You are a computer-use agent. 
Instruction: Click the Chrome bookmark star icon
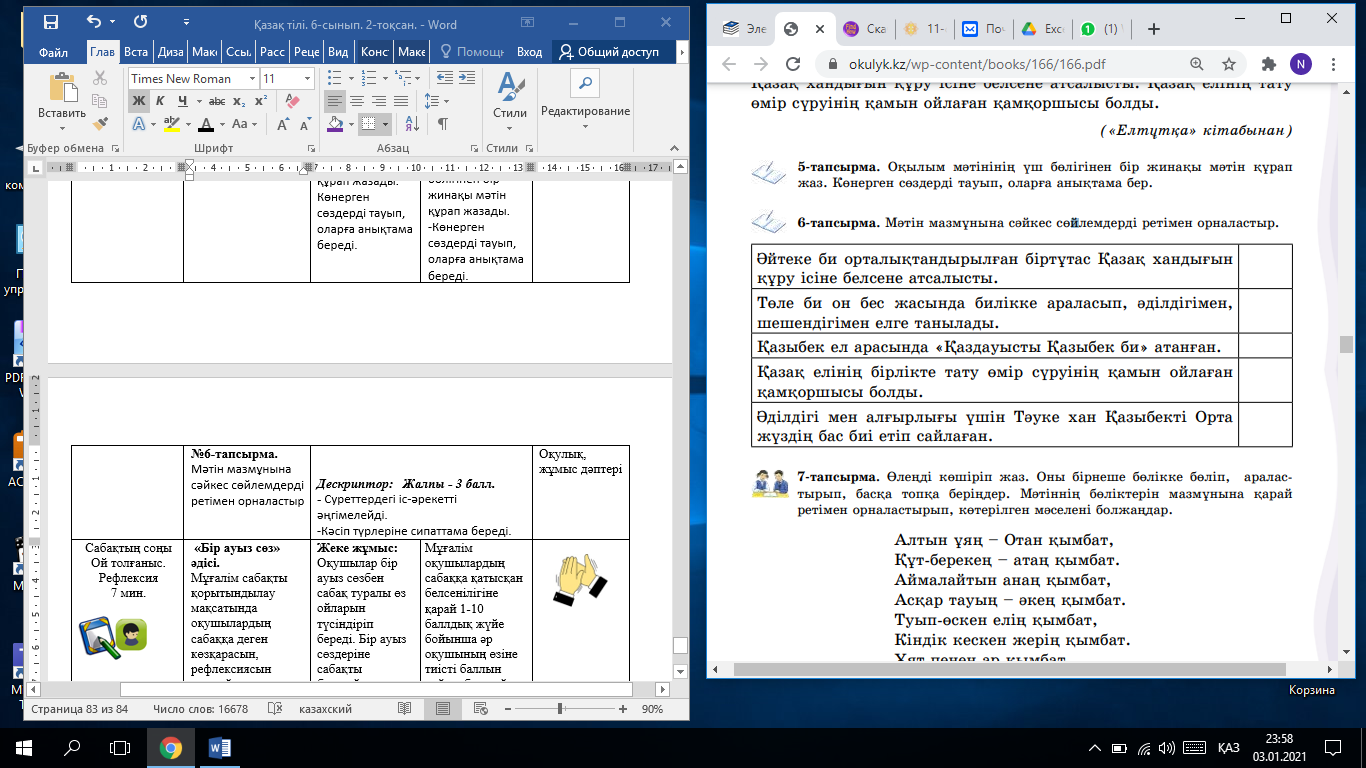[1229, 64]
